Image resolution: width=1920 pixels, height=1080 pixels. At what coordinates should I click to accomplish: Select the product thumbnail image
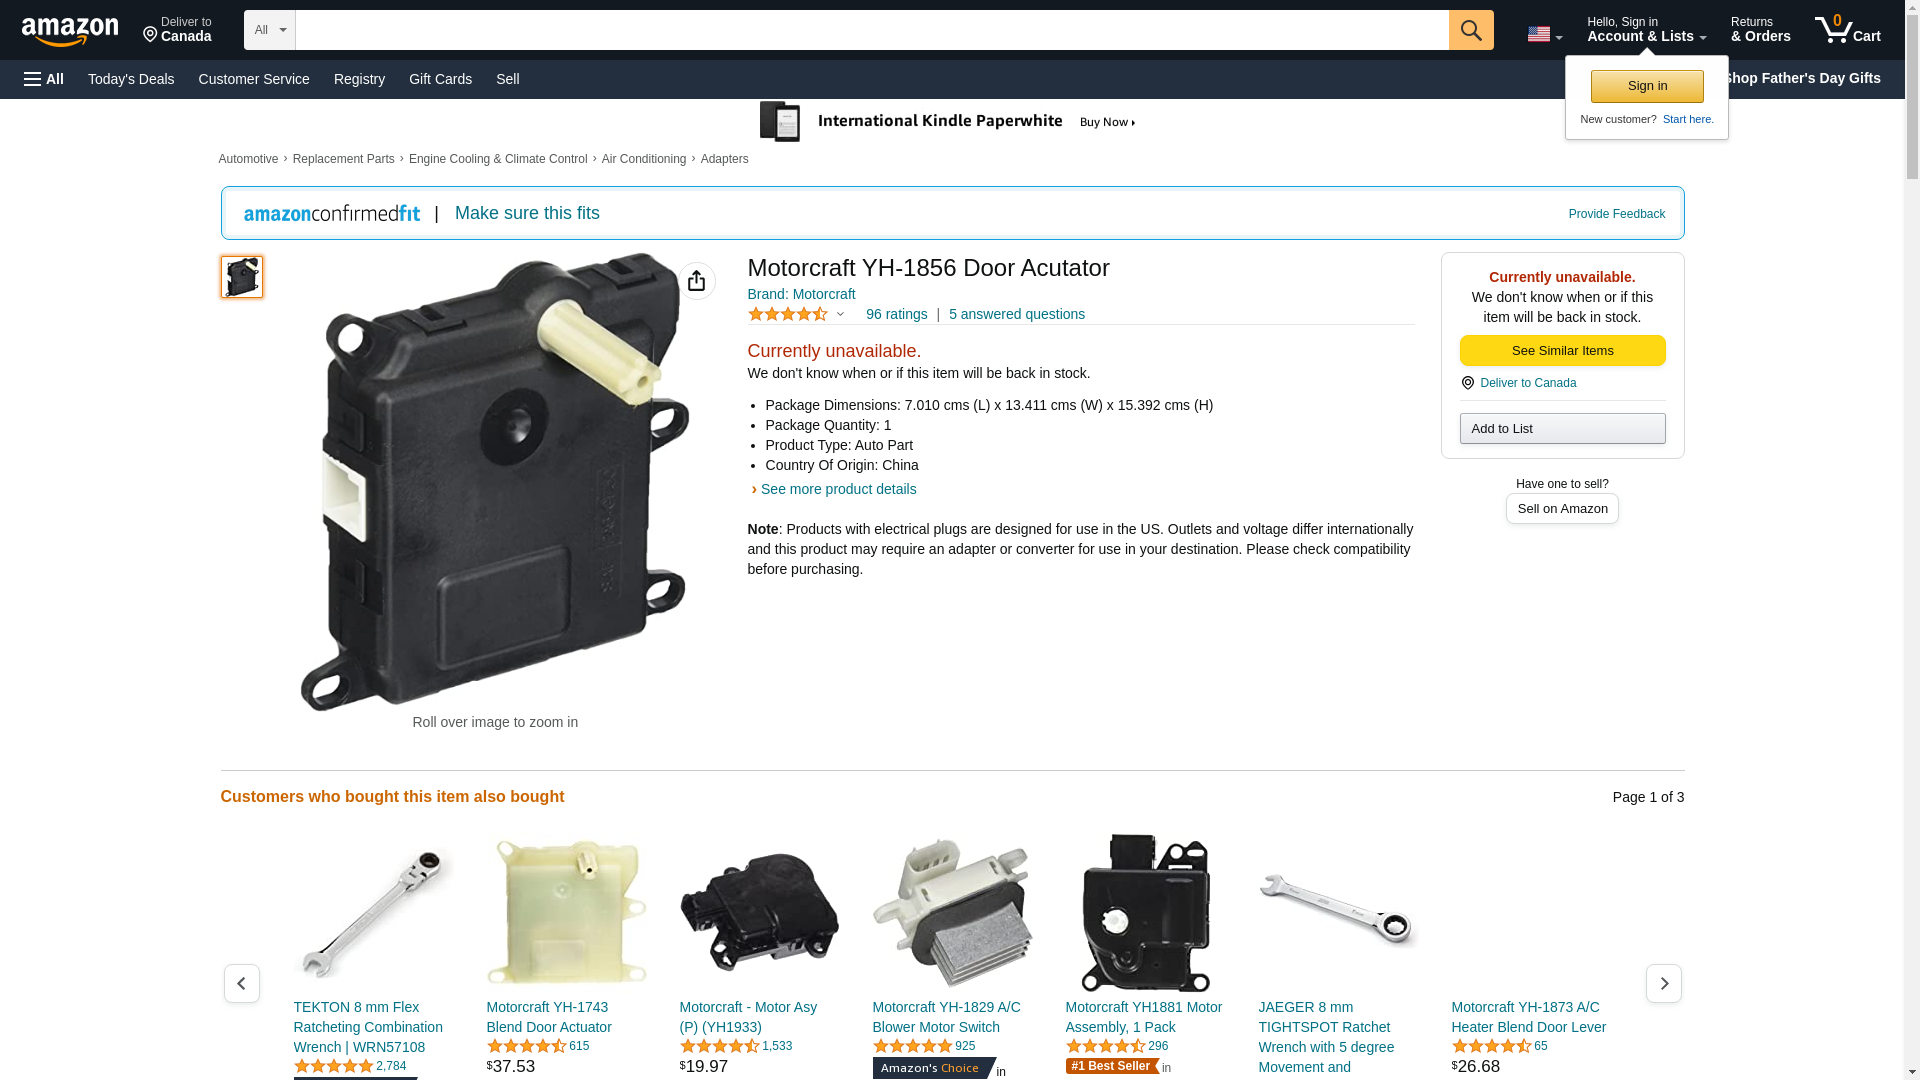pyautogui.click(x=242, y=277)
